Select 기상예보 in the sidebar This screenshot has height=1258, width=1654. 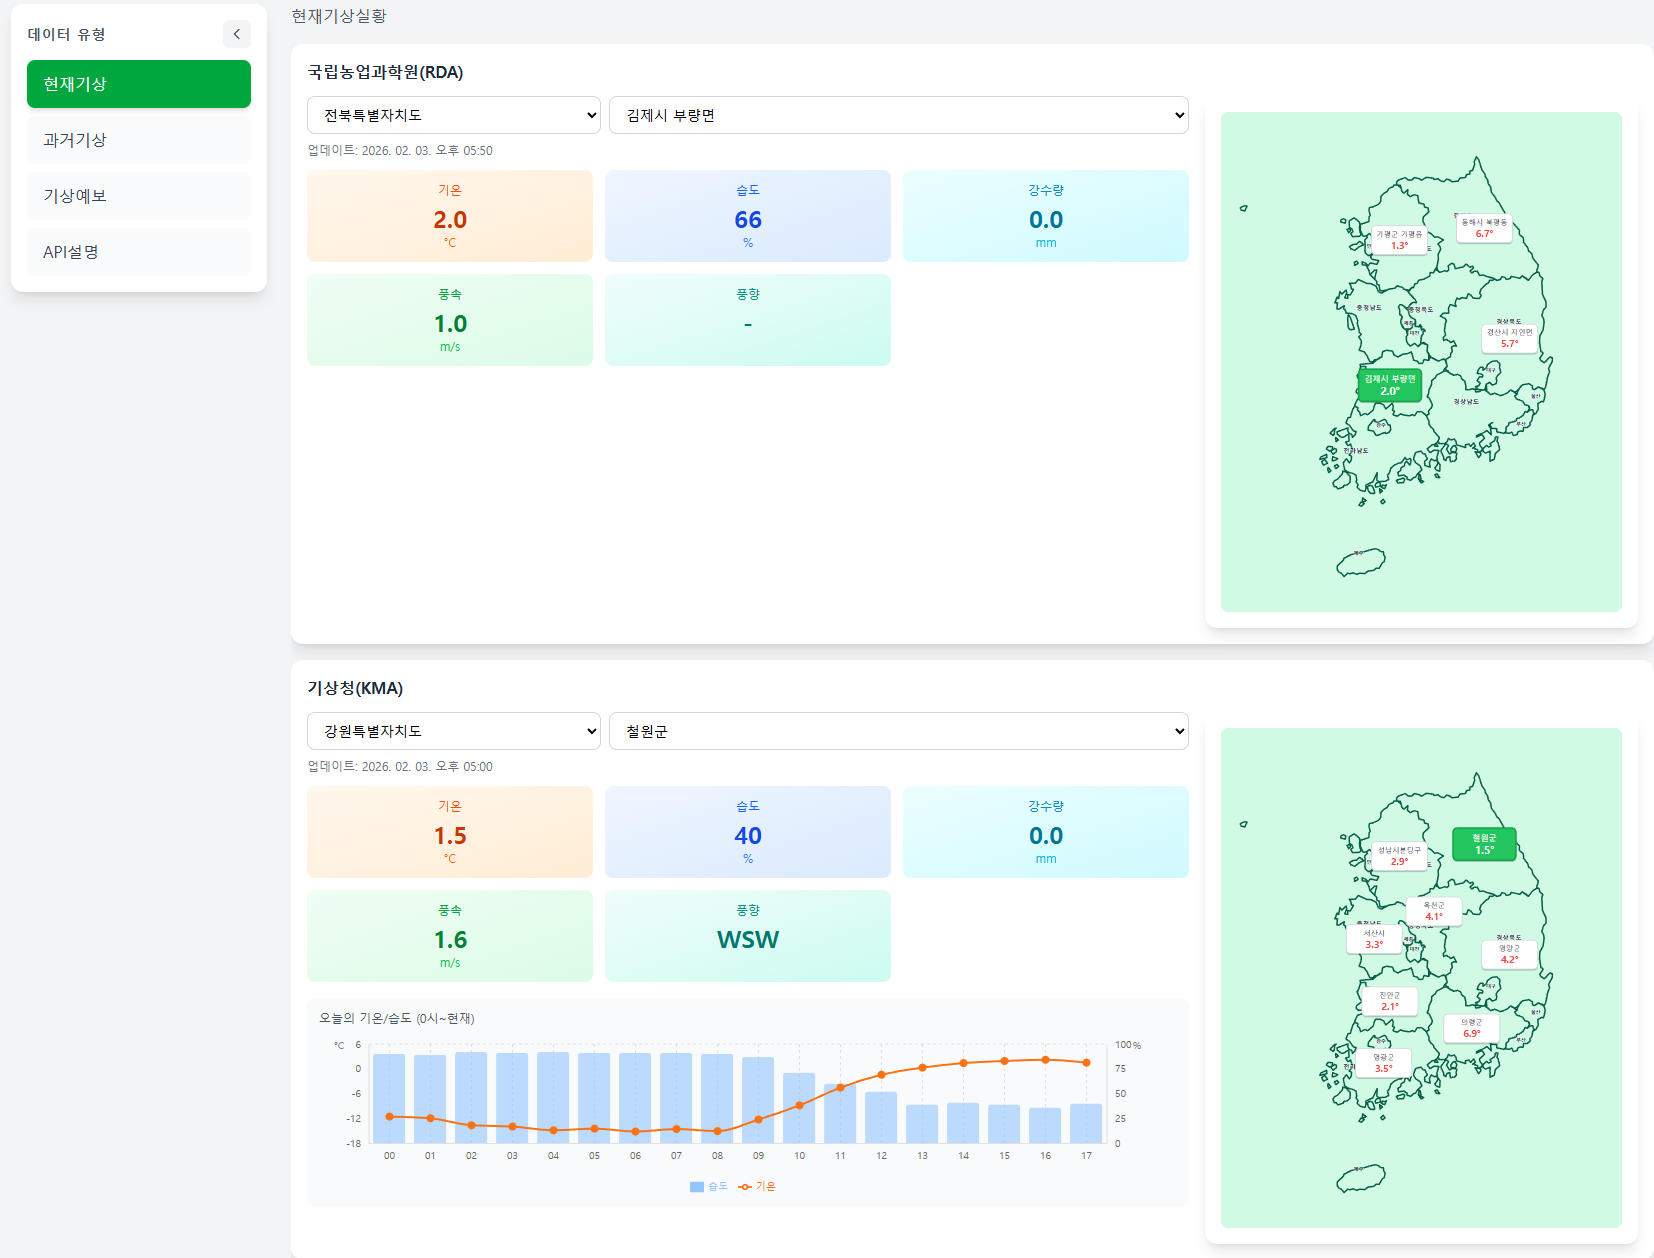[x=138, y=196]
